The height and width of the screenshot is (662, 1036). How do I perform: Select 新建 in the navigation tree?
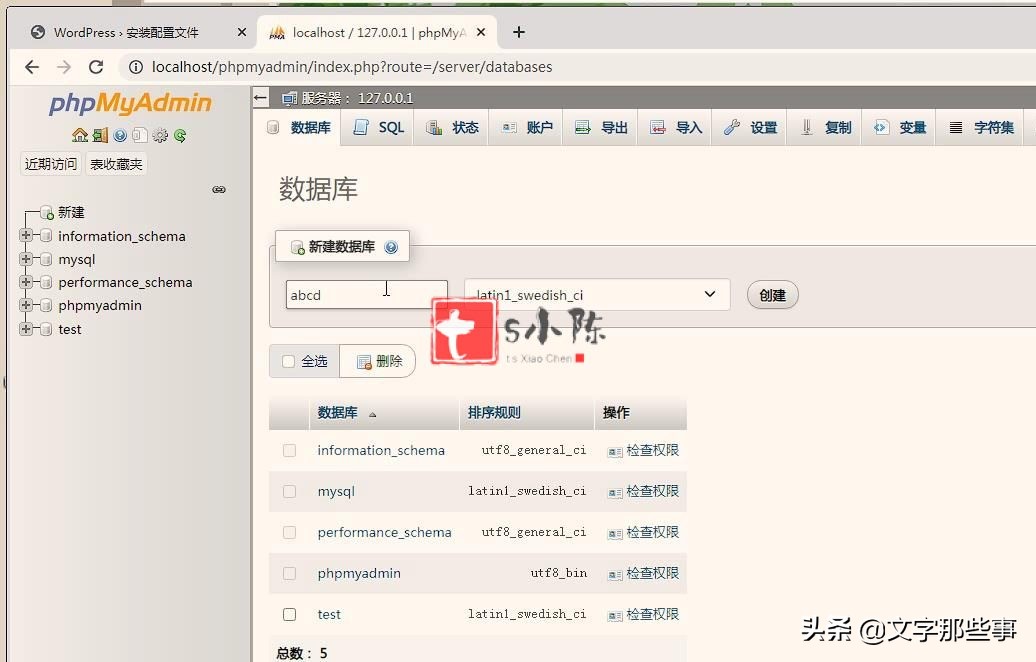[71, 213]
